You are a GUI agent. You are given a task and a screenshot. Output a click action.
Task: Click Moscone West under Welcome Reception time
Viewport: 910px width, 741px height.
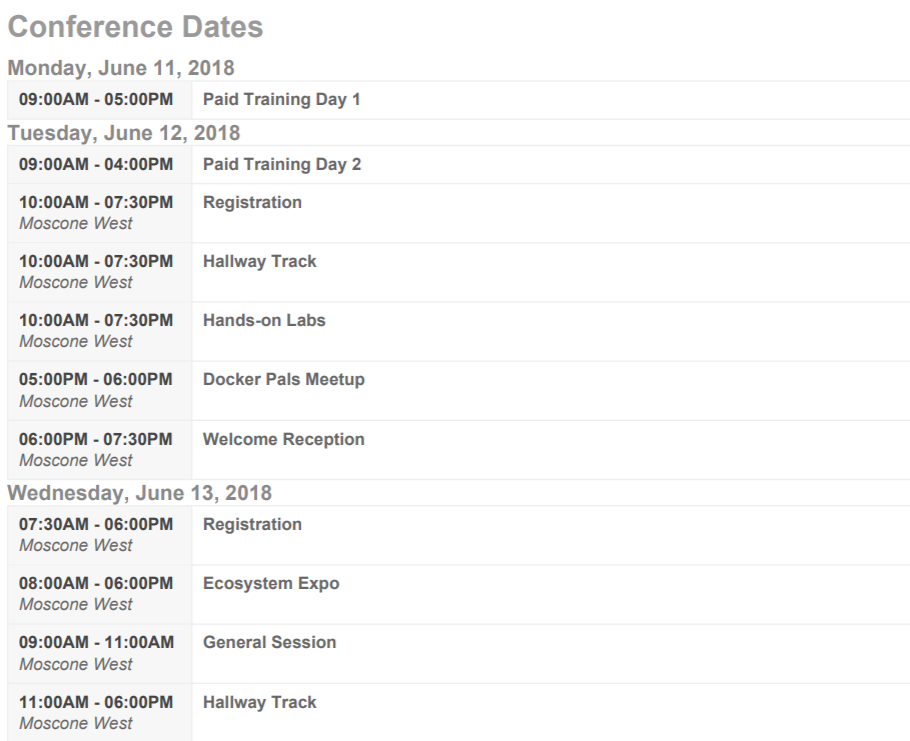point(75,460)
